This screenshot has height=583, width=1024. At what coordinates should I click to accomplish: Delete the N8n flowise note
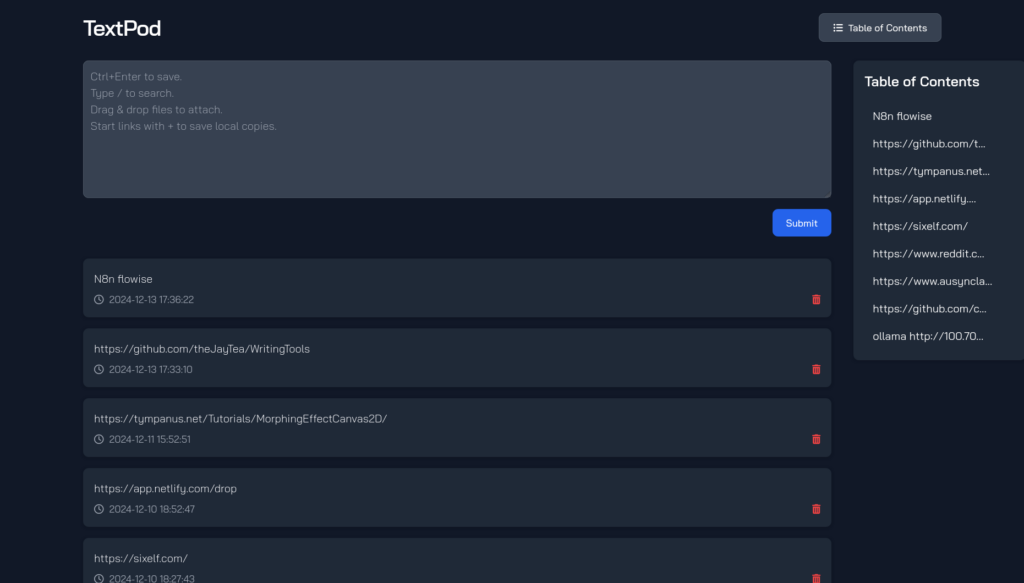pos(816,299)
